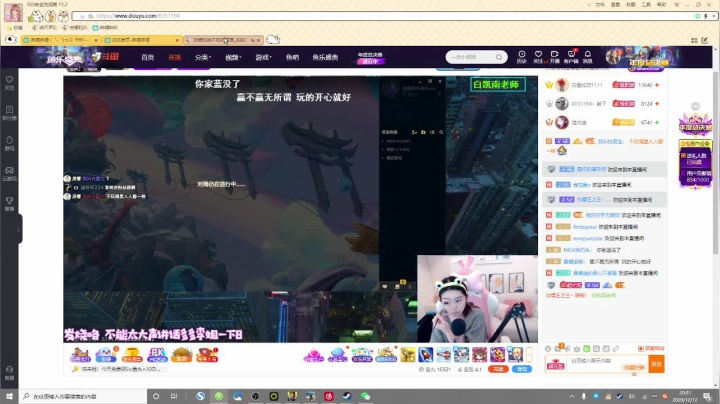
Task: Open the 云游戏 gamepad icon in left sidebar
Action: pyautogui.click(x=9, y=173)
